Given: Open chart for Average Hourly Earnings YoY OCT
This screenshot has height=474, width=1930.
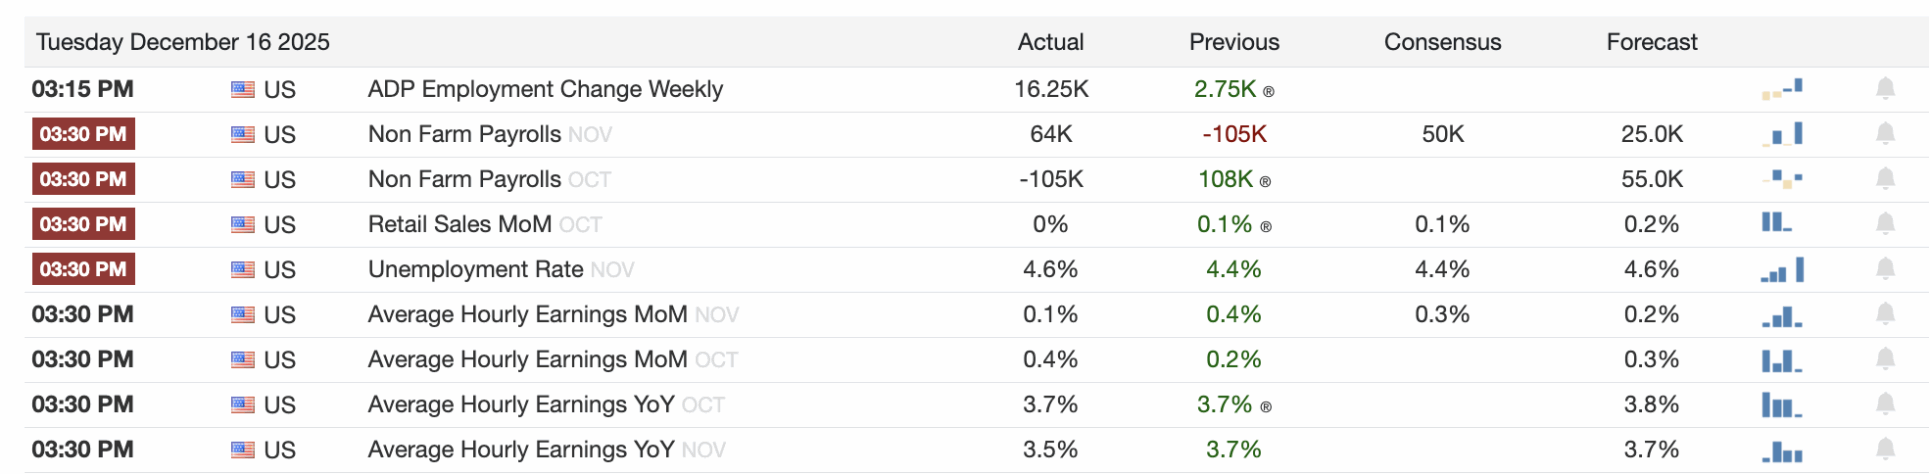Looking at the screenshot, I should coord(1781,405).
